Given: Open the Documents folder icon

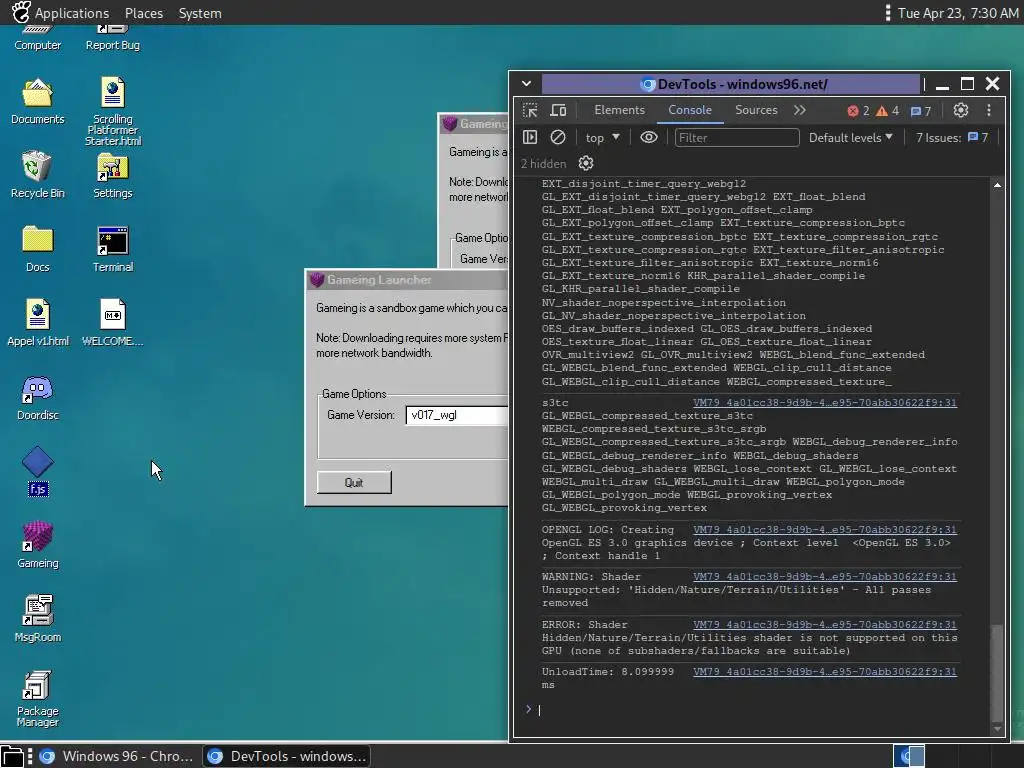Looking at the screenshot, I should [37, 101].
